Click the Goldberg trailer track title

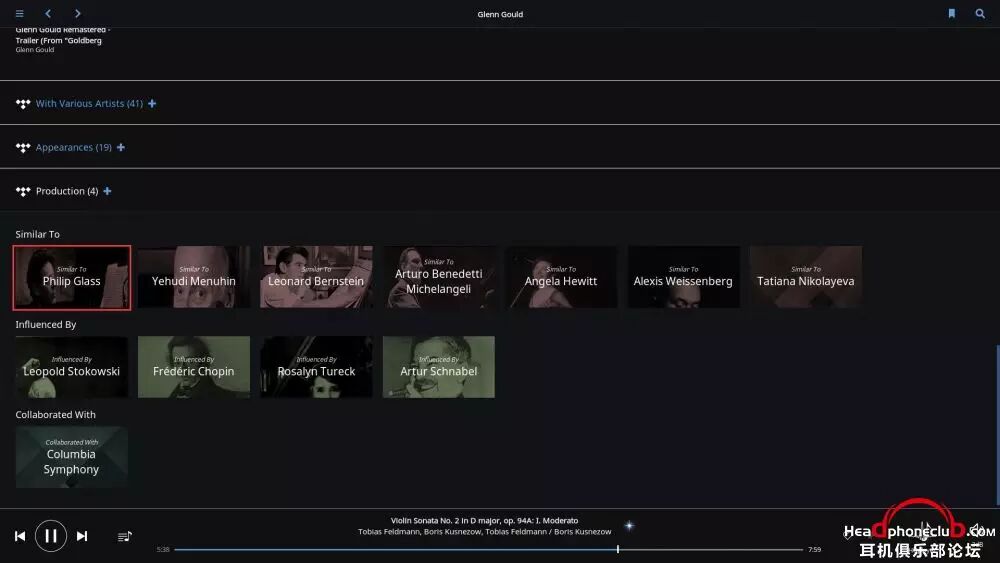62,35
